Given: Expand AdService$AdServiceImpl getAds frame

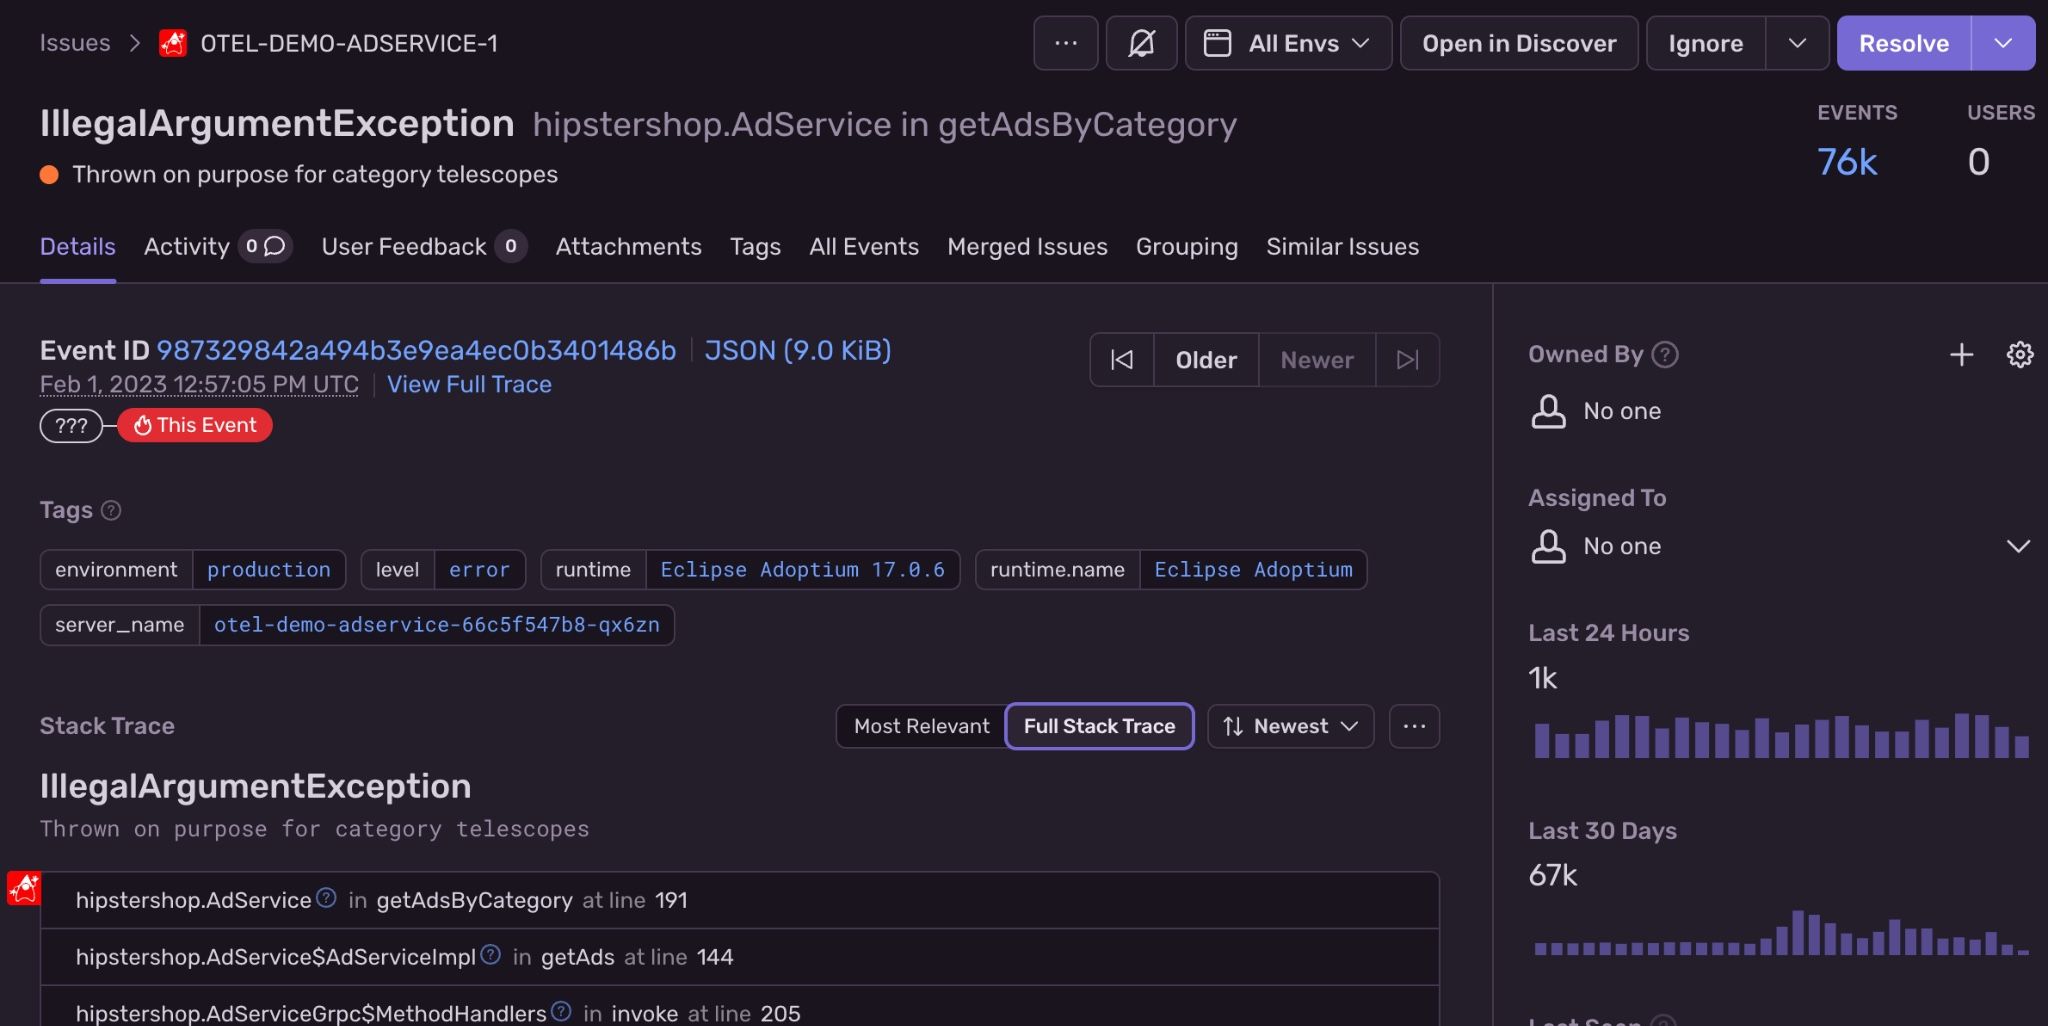Looking at the screenshot, I should [739, 957].
